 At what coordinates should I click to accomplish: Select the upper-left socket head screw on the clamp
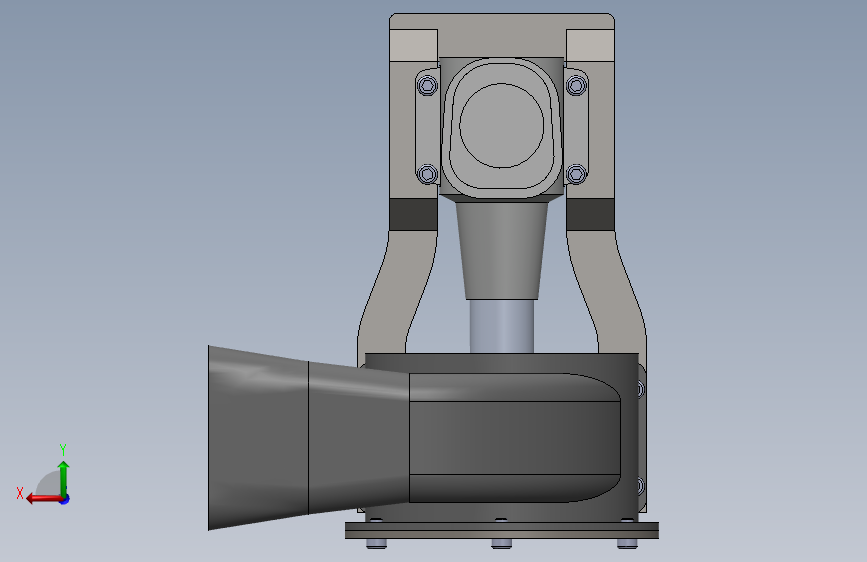[427, 85]
